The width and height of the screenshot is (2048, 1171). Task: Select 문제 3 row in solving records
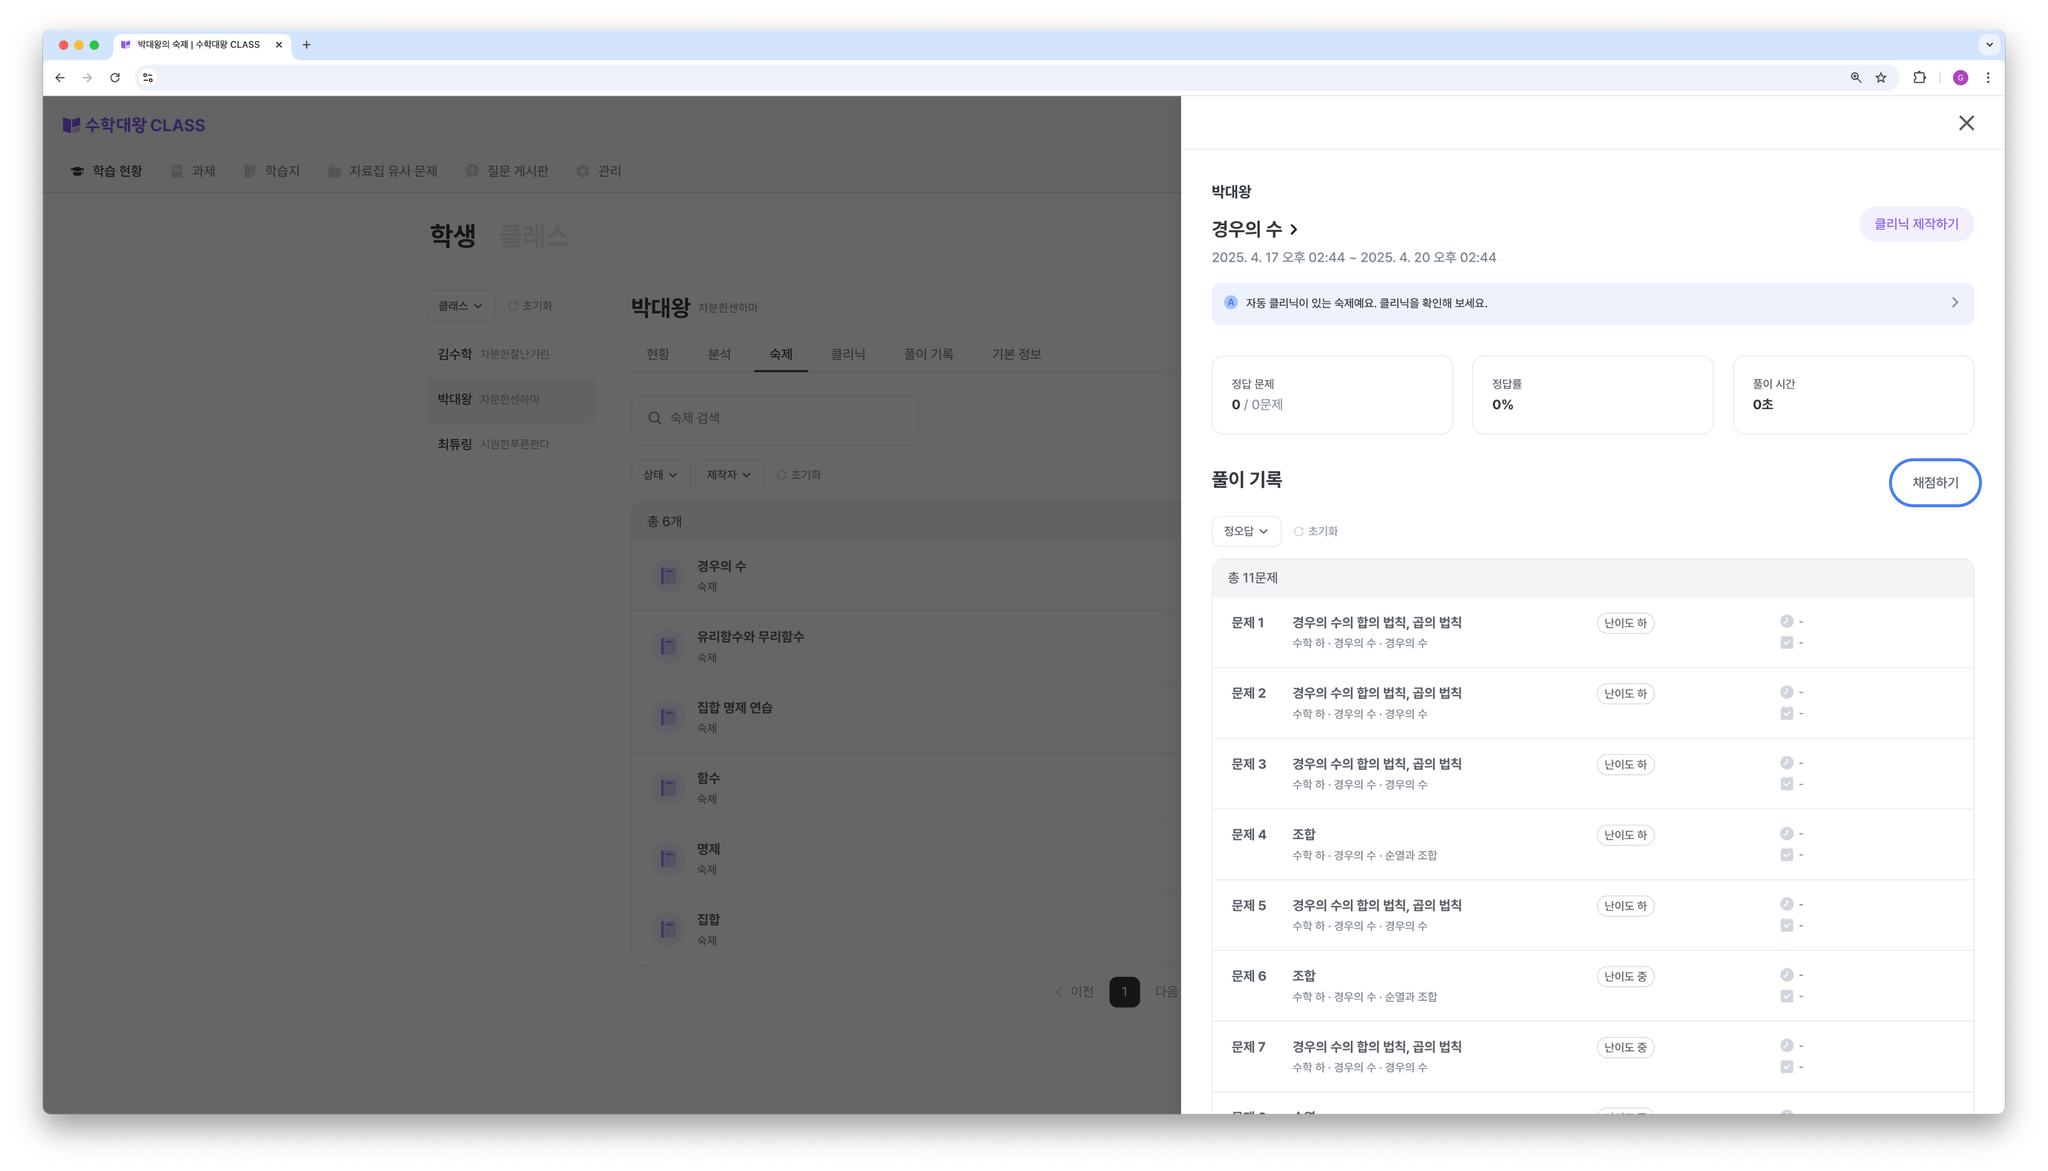[x=1592, y=774]
